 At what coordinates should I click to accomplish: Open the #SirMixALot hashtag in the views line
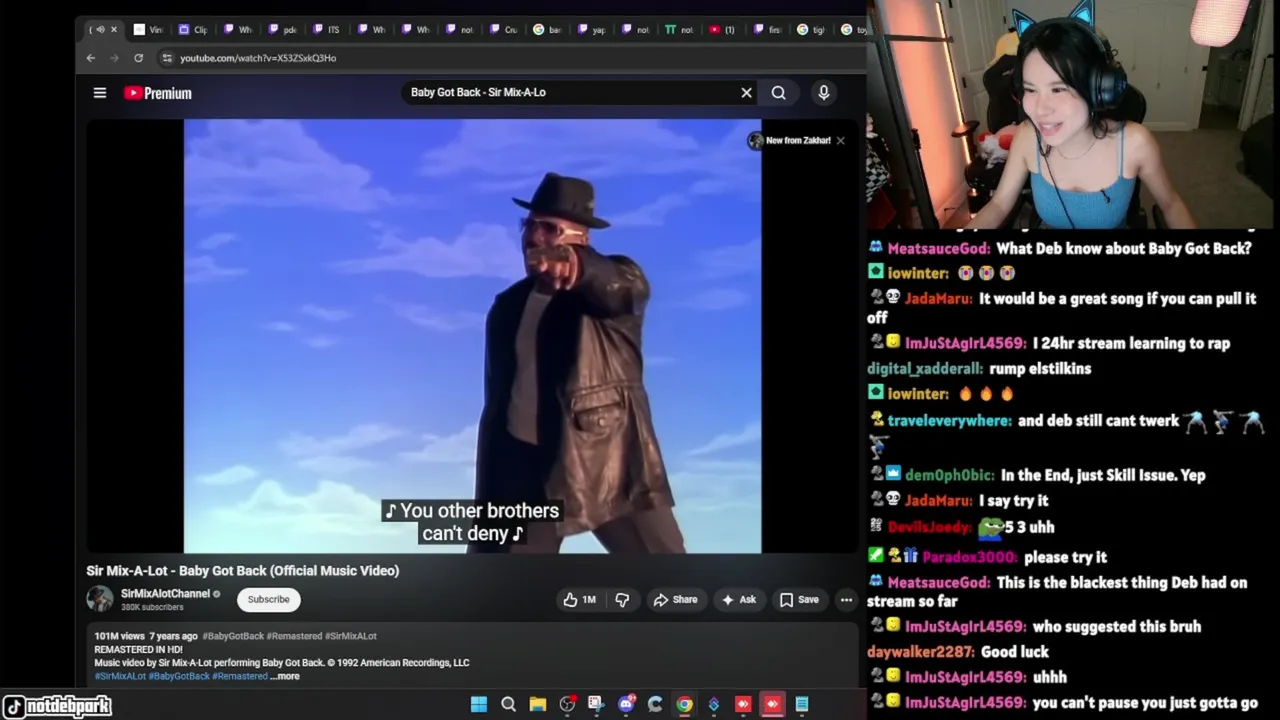(x=351, y=636)
